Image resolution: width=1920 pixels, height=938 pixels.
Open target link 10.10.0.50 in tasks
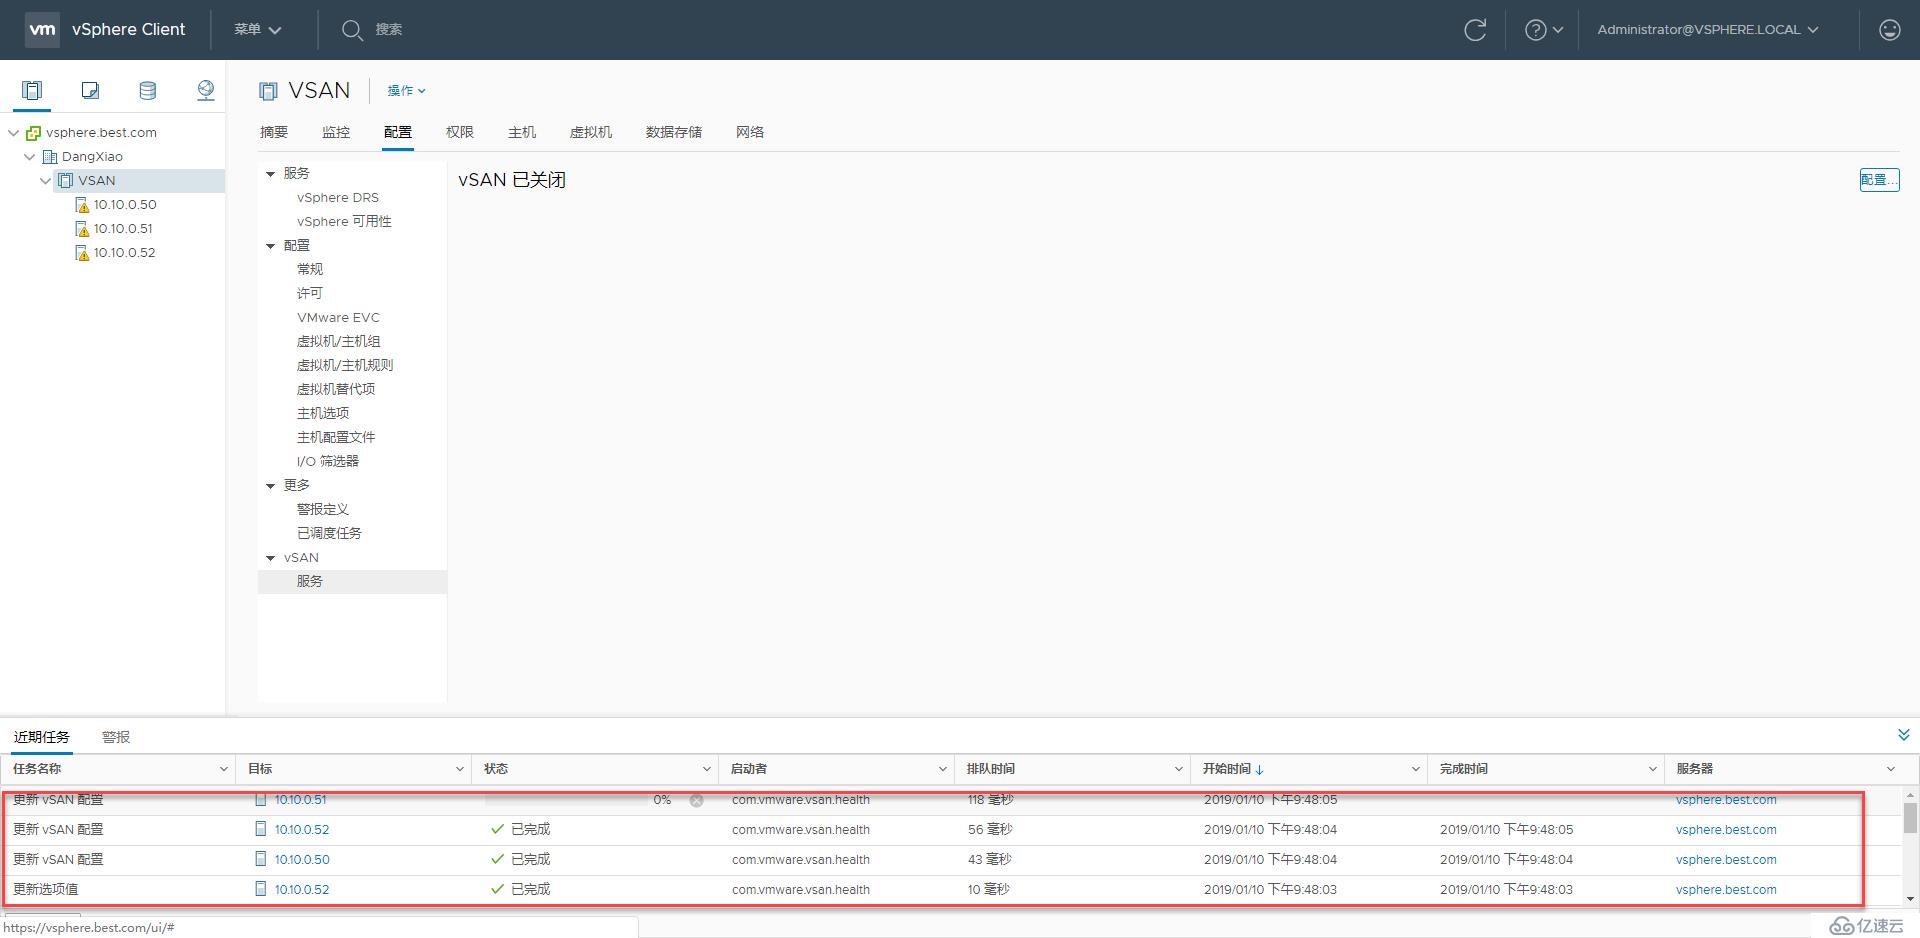302,859
